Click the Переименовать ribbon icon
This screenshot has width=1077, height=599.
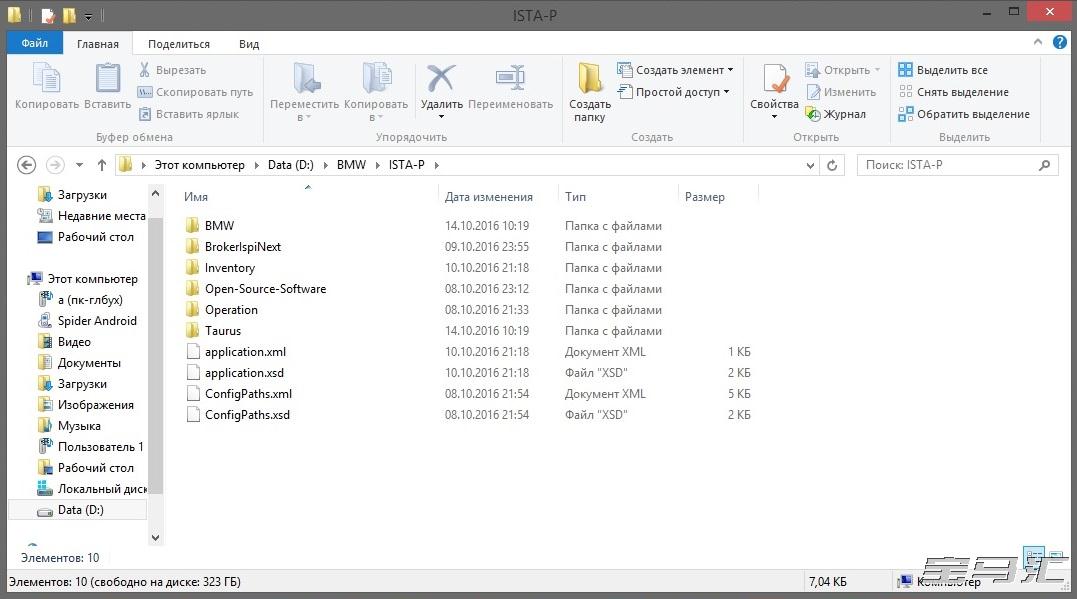coord(510,78)
